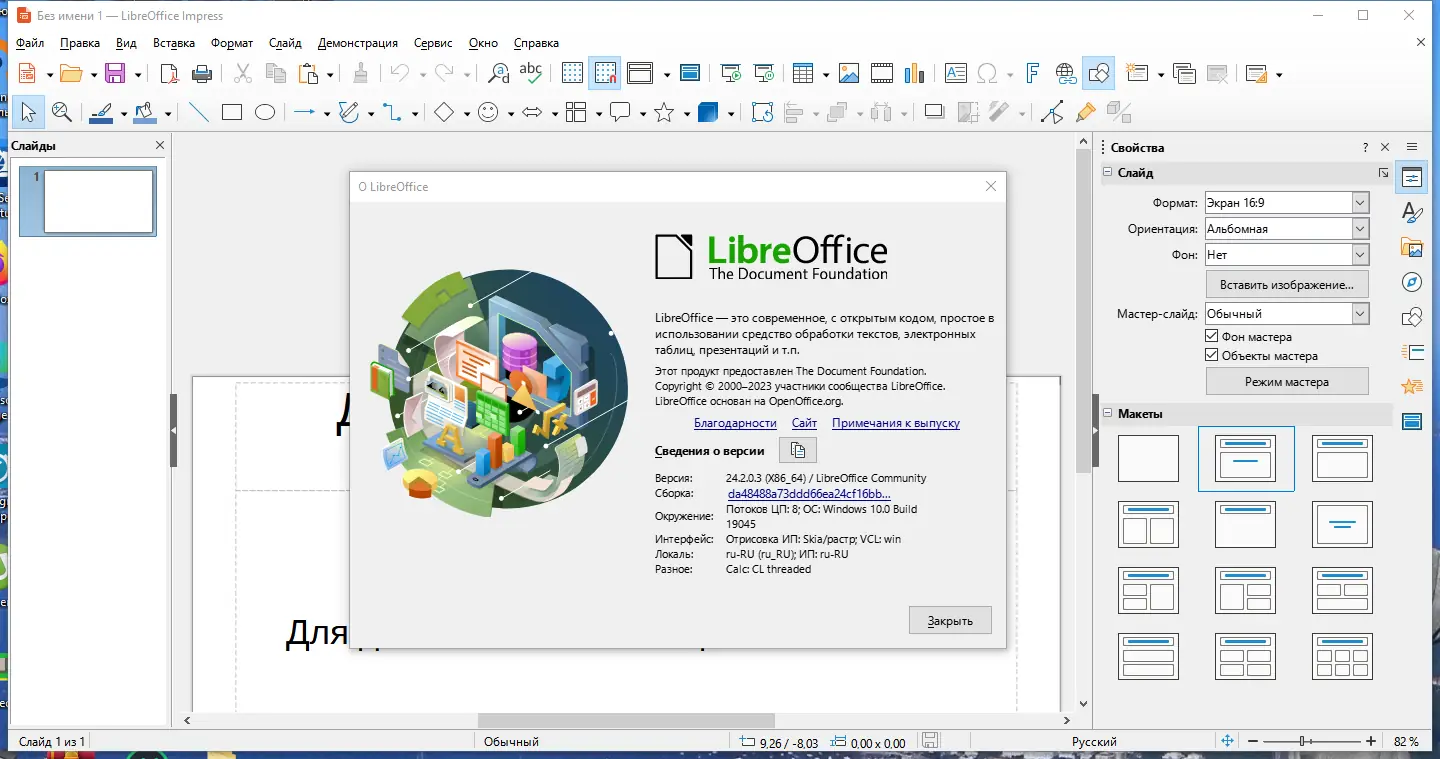Click the smiley Symbol Shapes icon

(x=488, y=113)
